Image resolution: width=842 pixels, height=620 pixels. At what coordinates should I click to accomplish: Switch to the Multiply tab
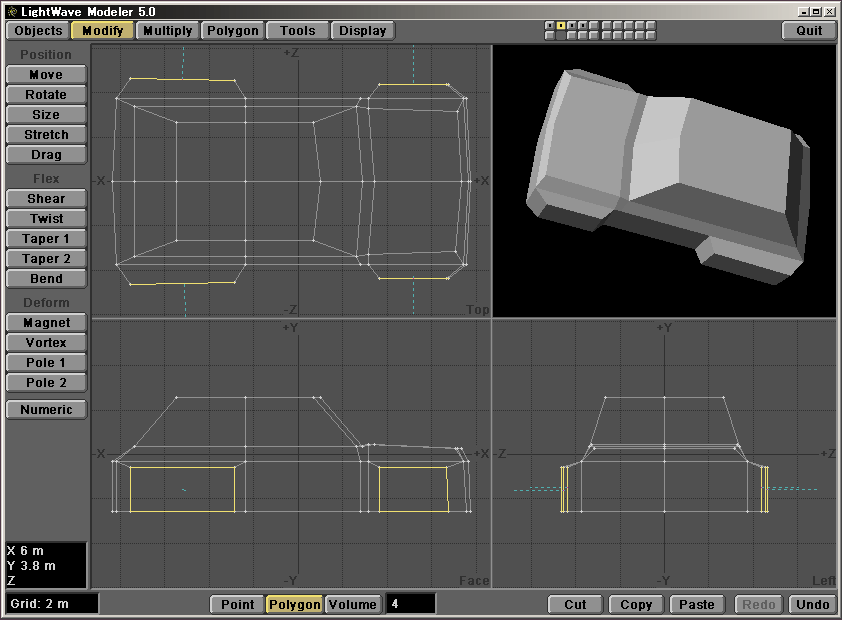click(167, 30)
